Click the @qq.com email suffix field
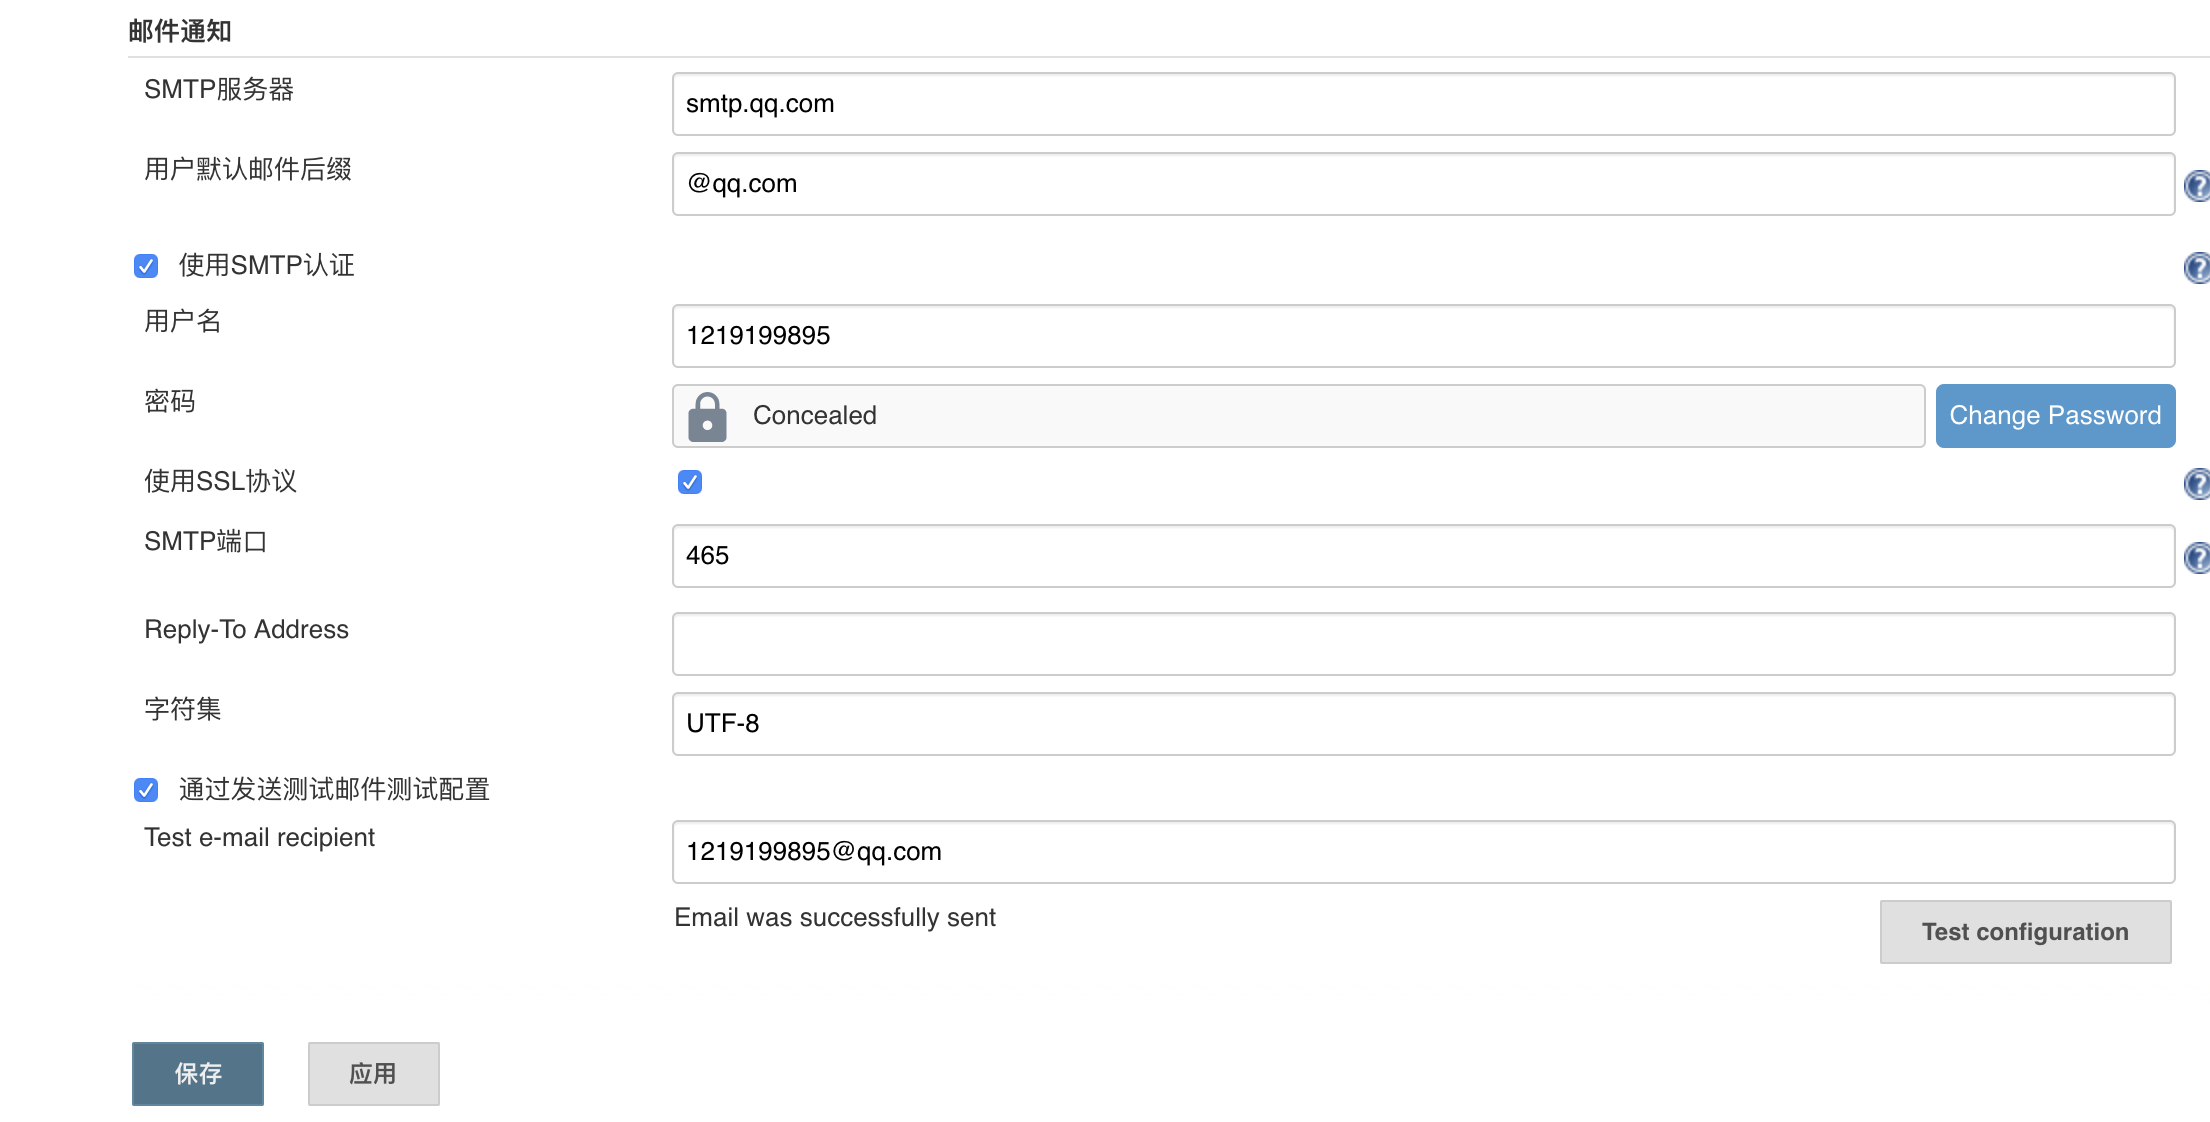The height and width of the screenshot is (1122, 2210). (x=1423, y=184)
